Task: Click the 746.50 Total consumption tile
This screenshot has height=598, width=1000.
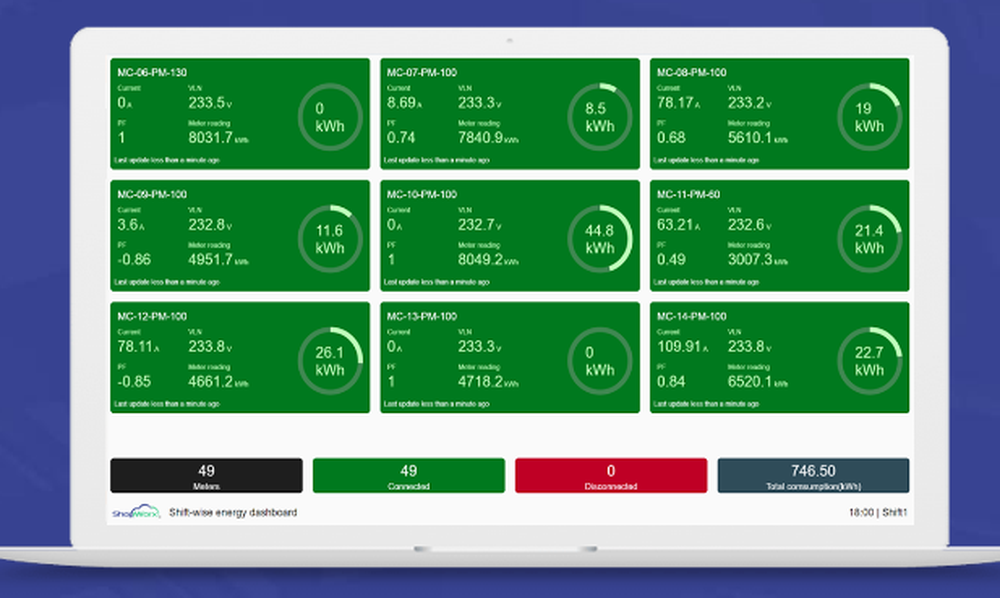Action: (x=813, y=476)
